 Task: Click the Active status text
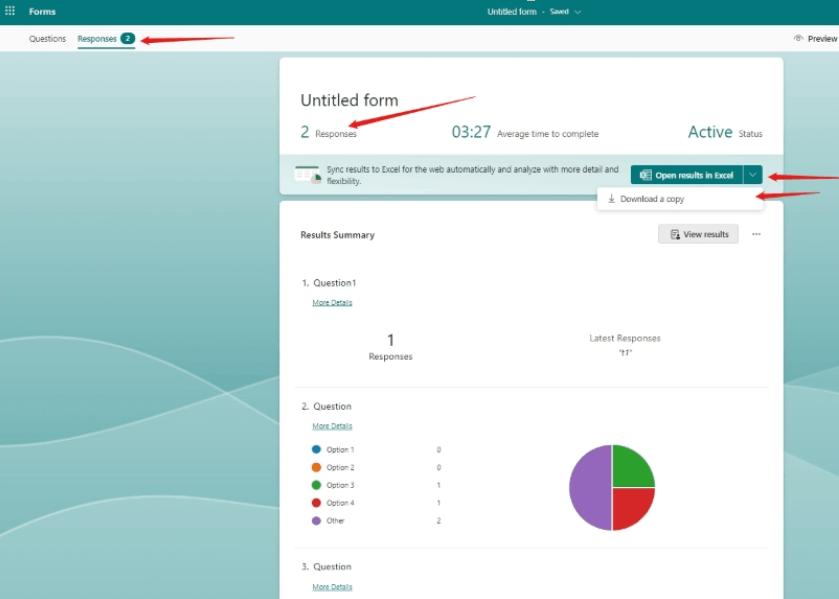[x=710, y=132]
